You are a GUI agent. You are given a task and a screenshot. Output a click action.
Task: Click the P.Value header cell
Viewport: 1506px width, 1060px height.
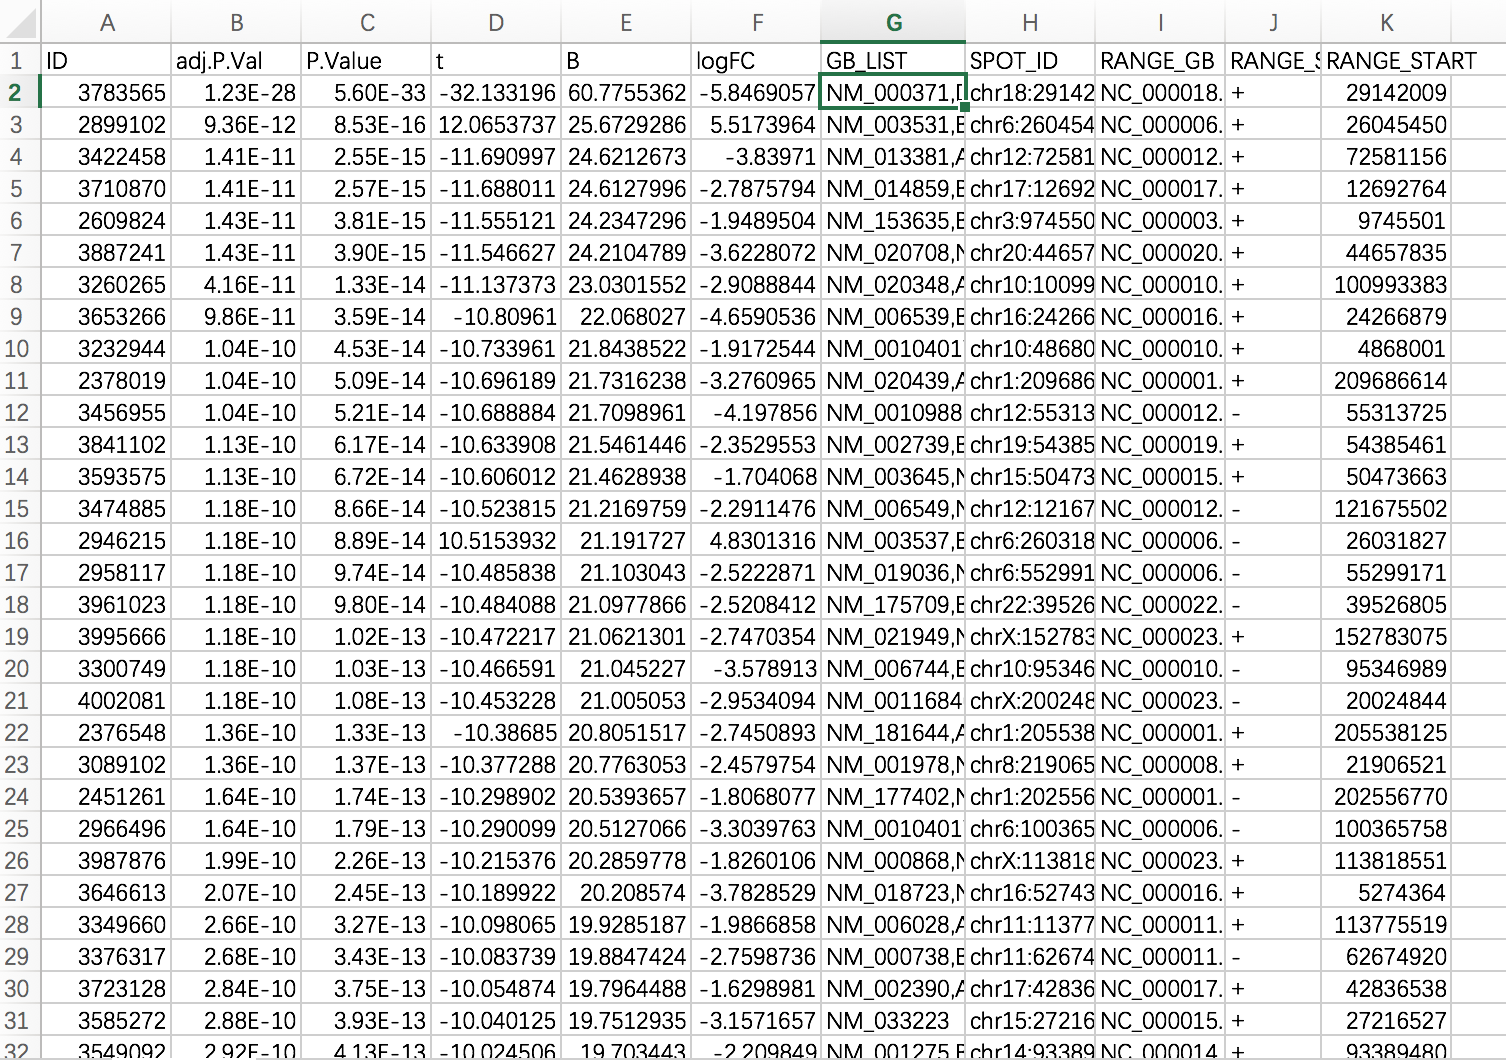point(366,60)
